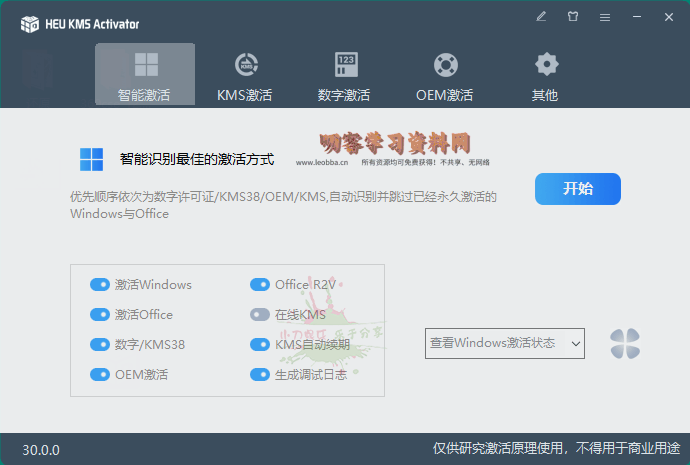Open the 智能激活 smart activation tab

click(x=145, y=75)
